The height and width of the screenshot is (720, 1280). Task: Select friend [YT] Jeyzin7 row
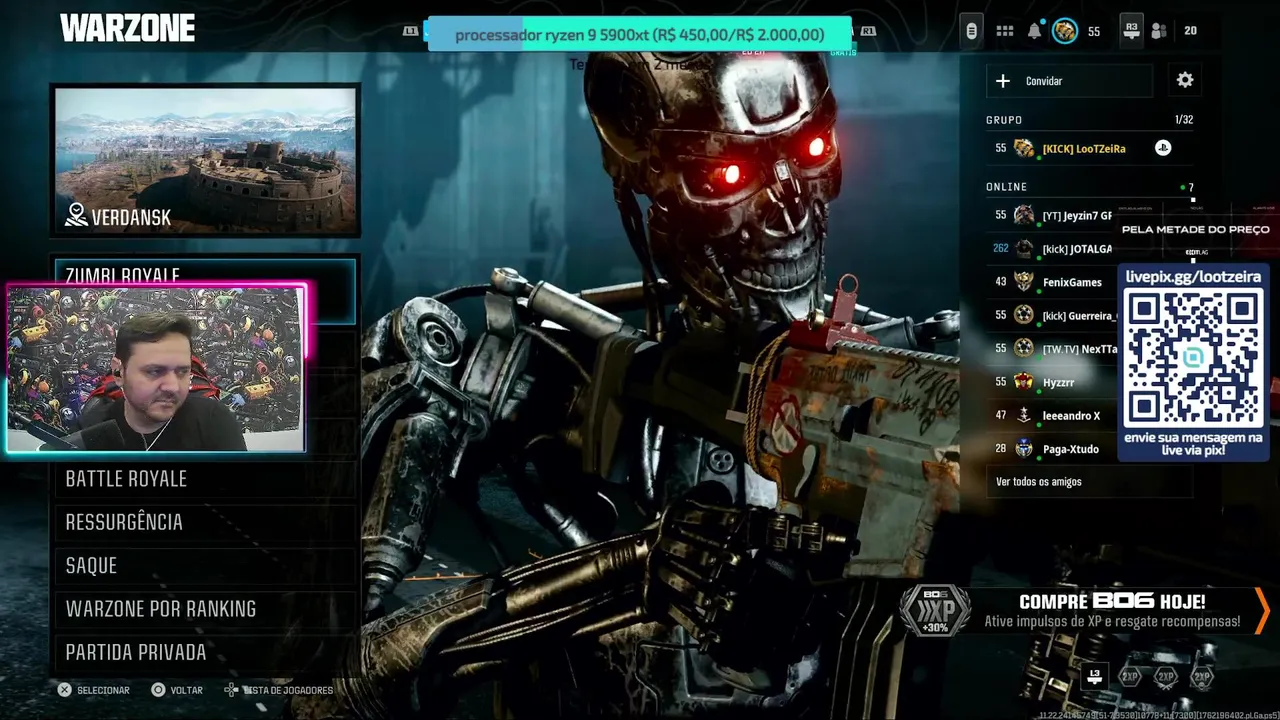[1050, 215]
